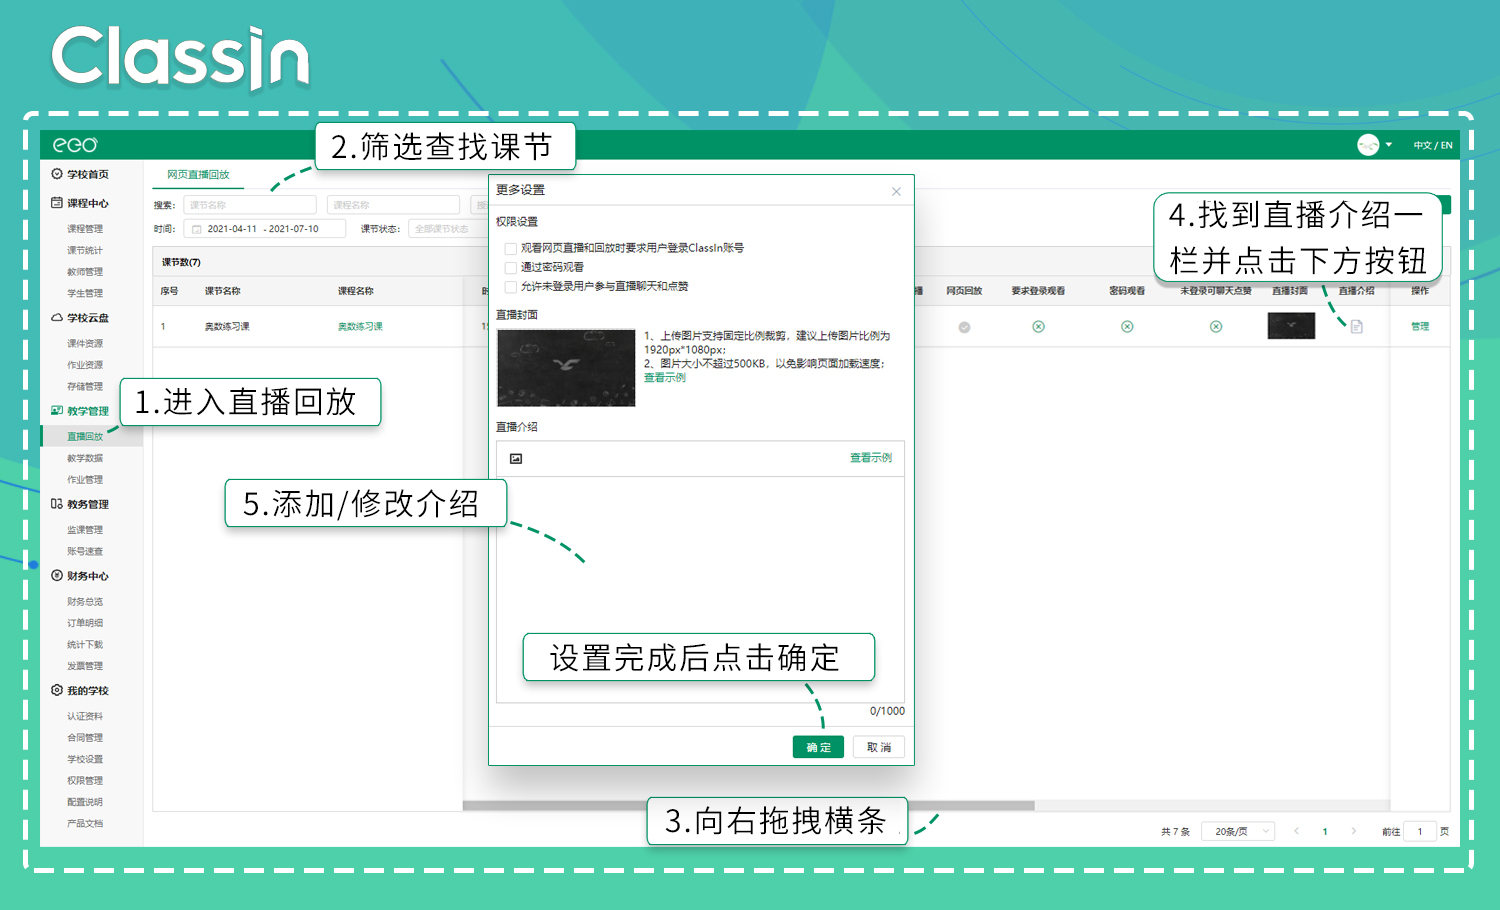Open 学校首页 in the sidebar
Viewport: 1500px width, 910px height.
(88, 174)
